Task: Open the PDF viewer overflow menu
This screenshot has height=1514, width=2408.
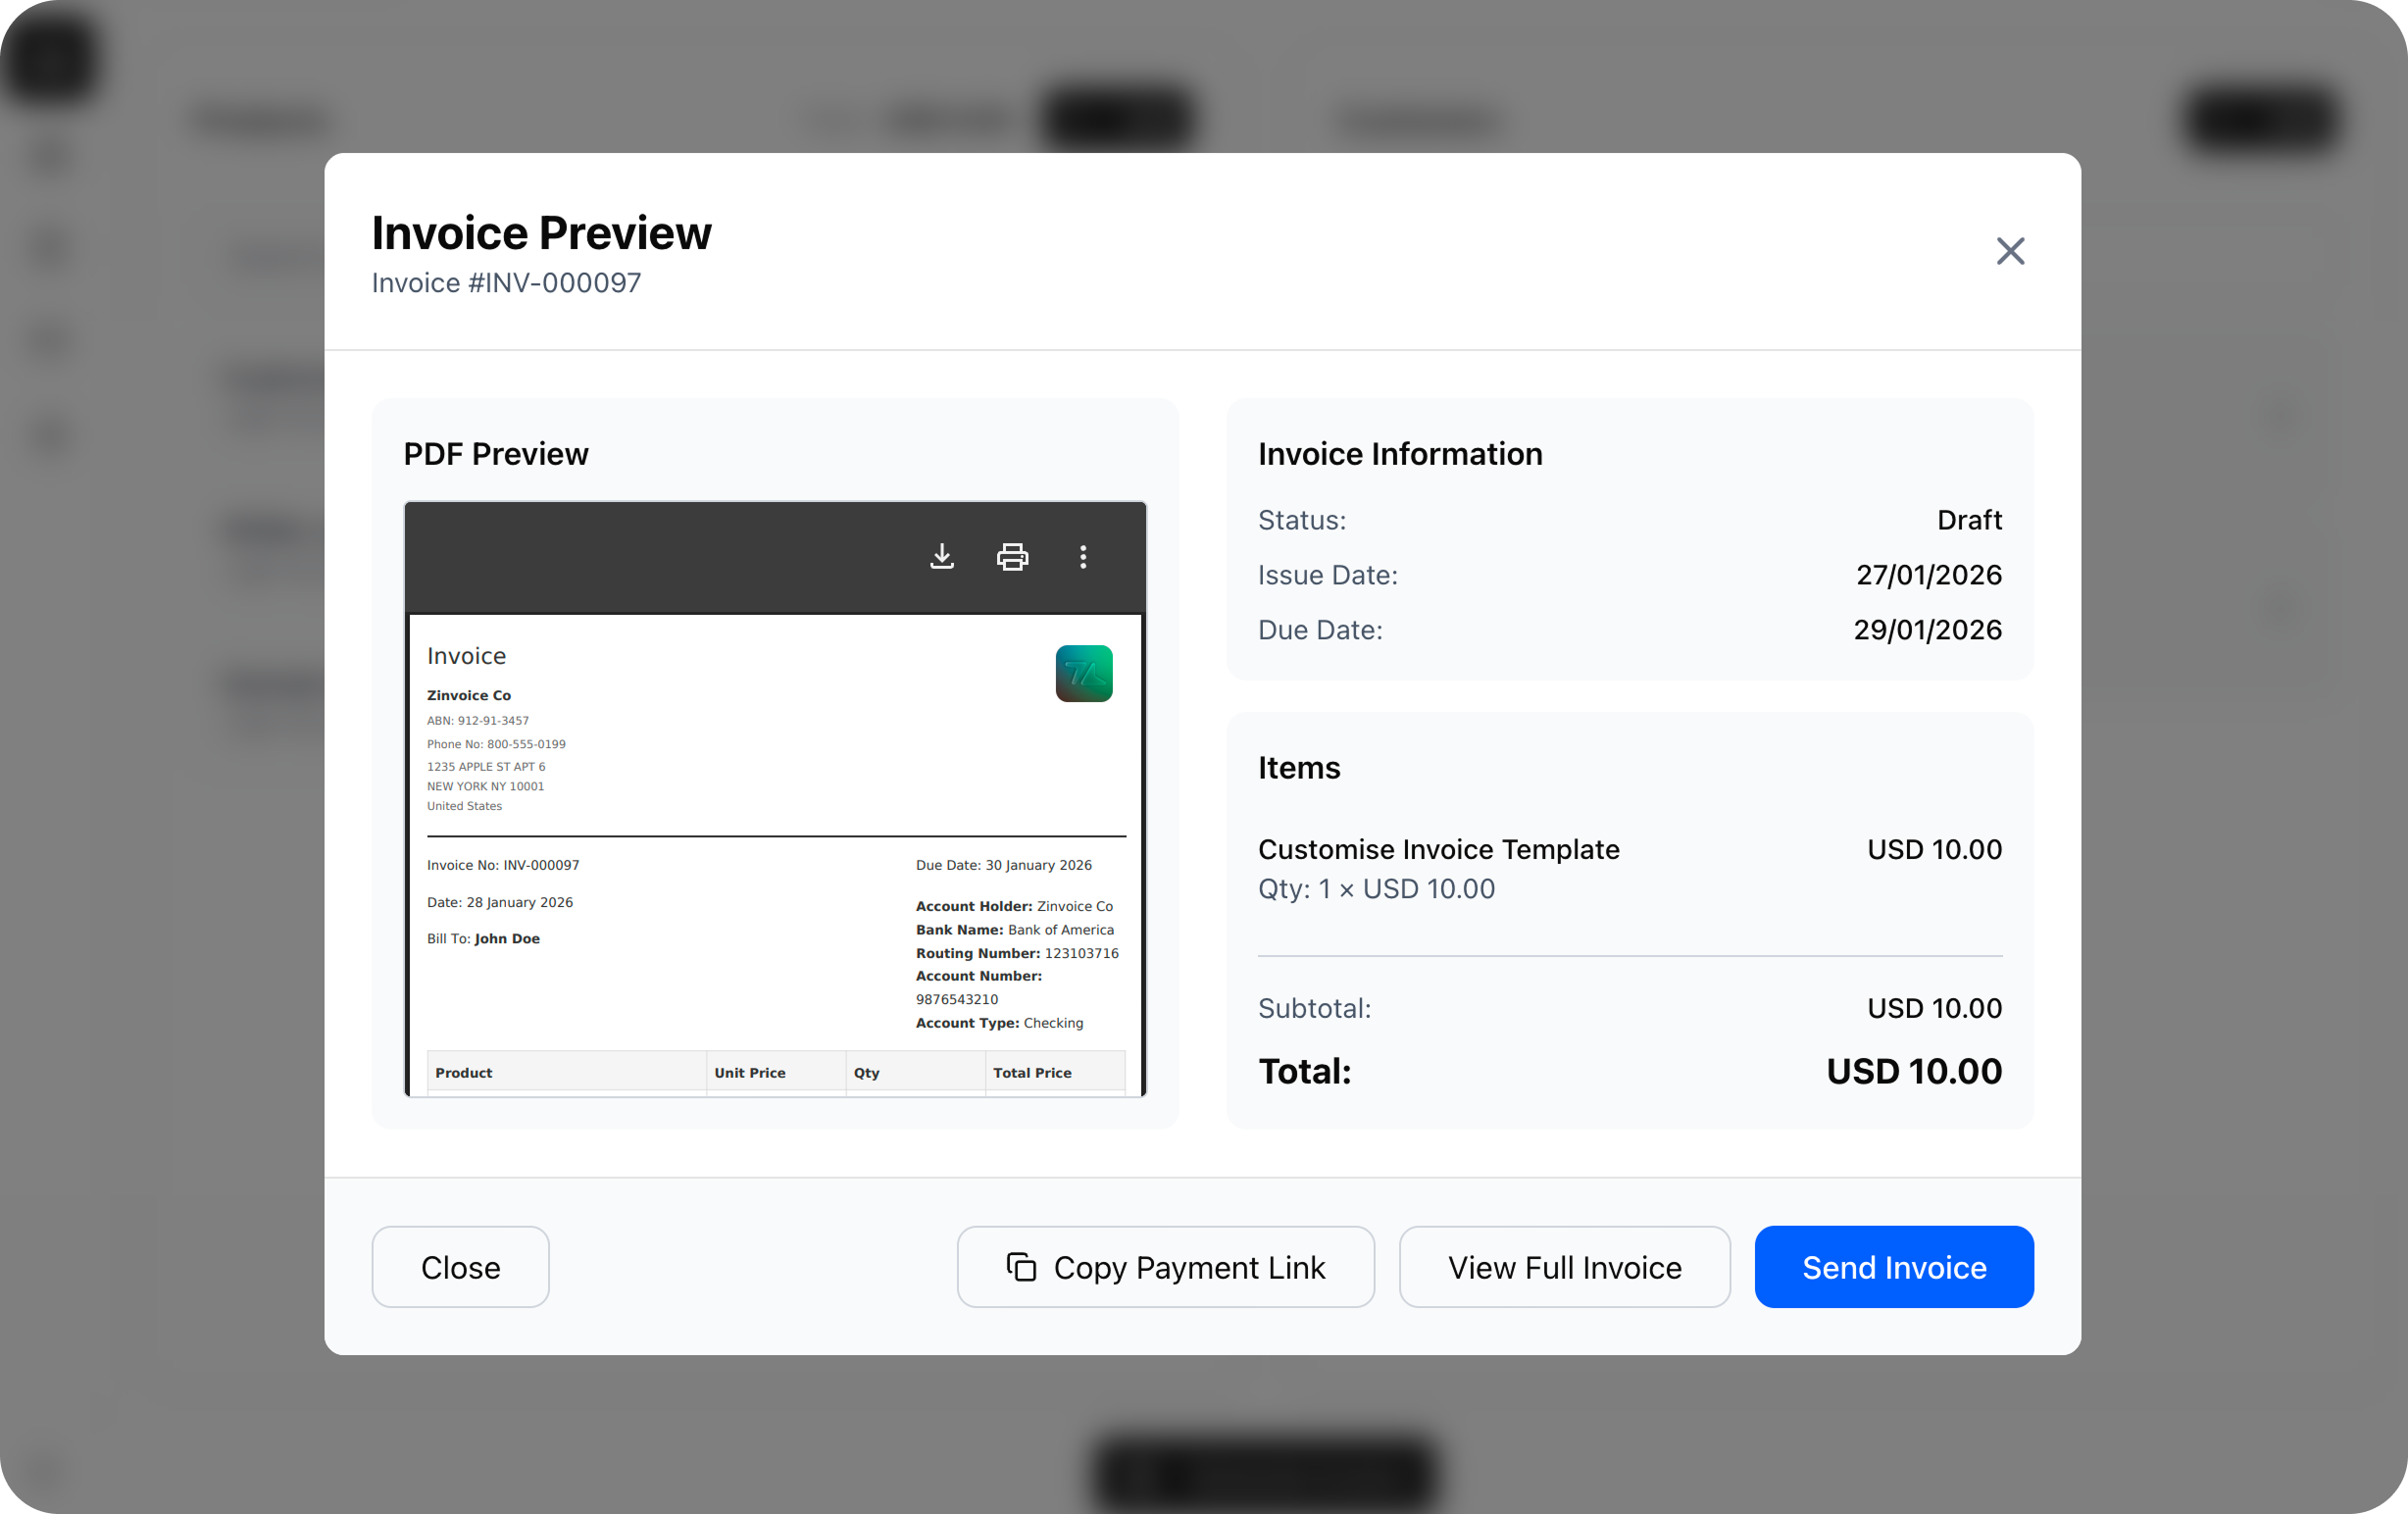Action: (1083, 557)
